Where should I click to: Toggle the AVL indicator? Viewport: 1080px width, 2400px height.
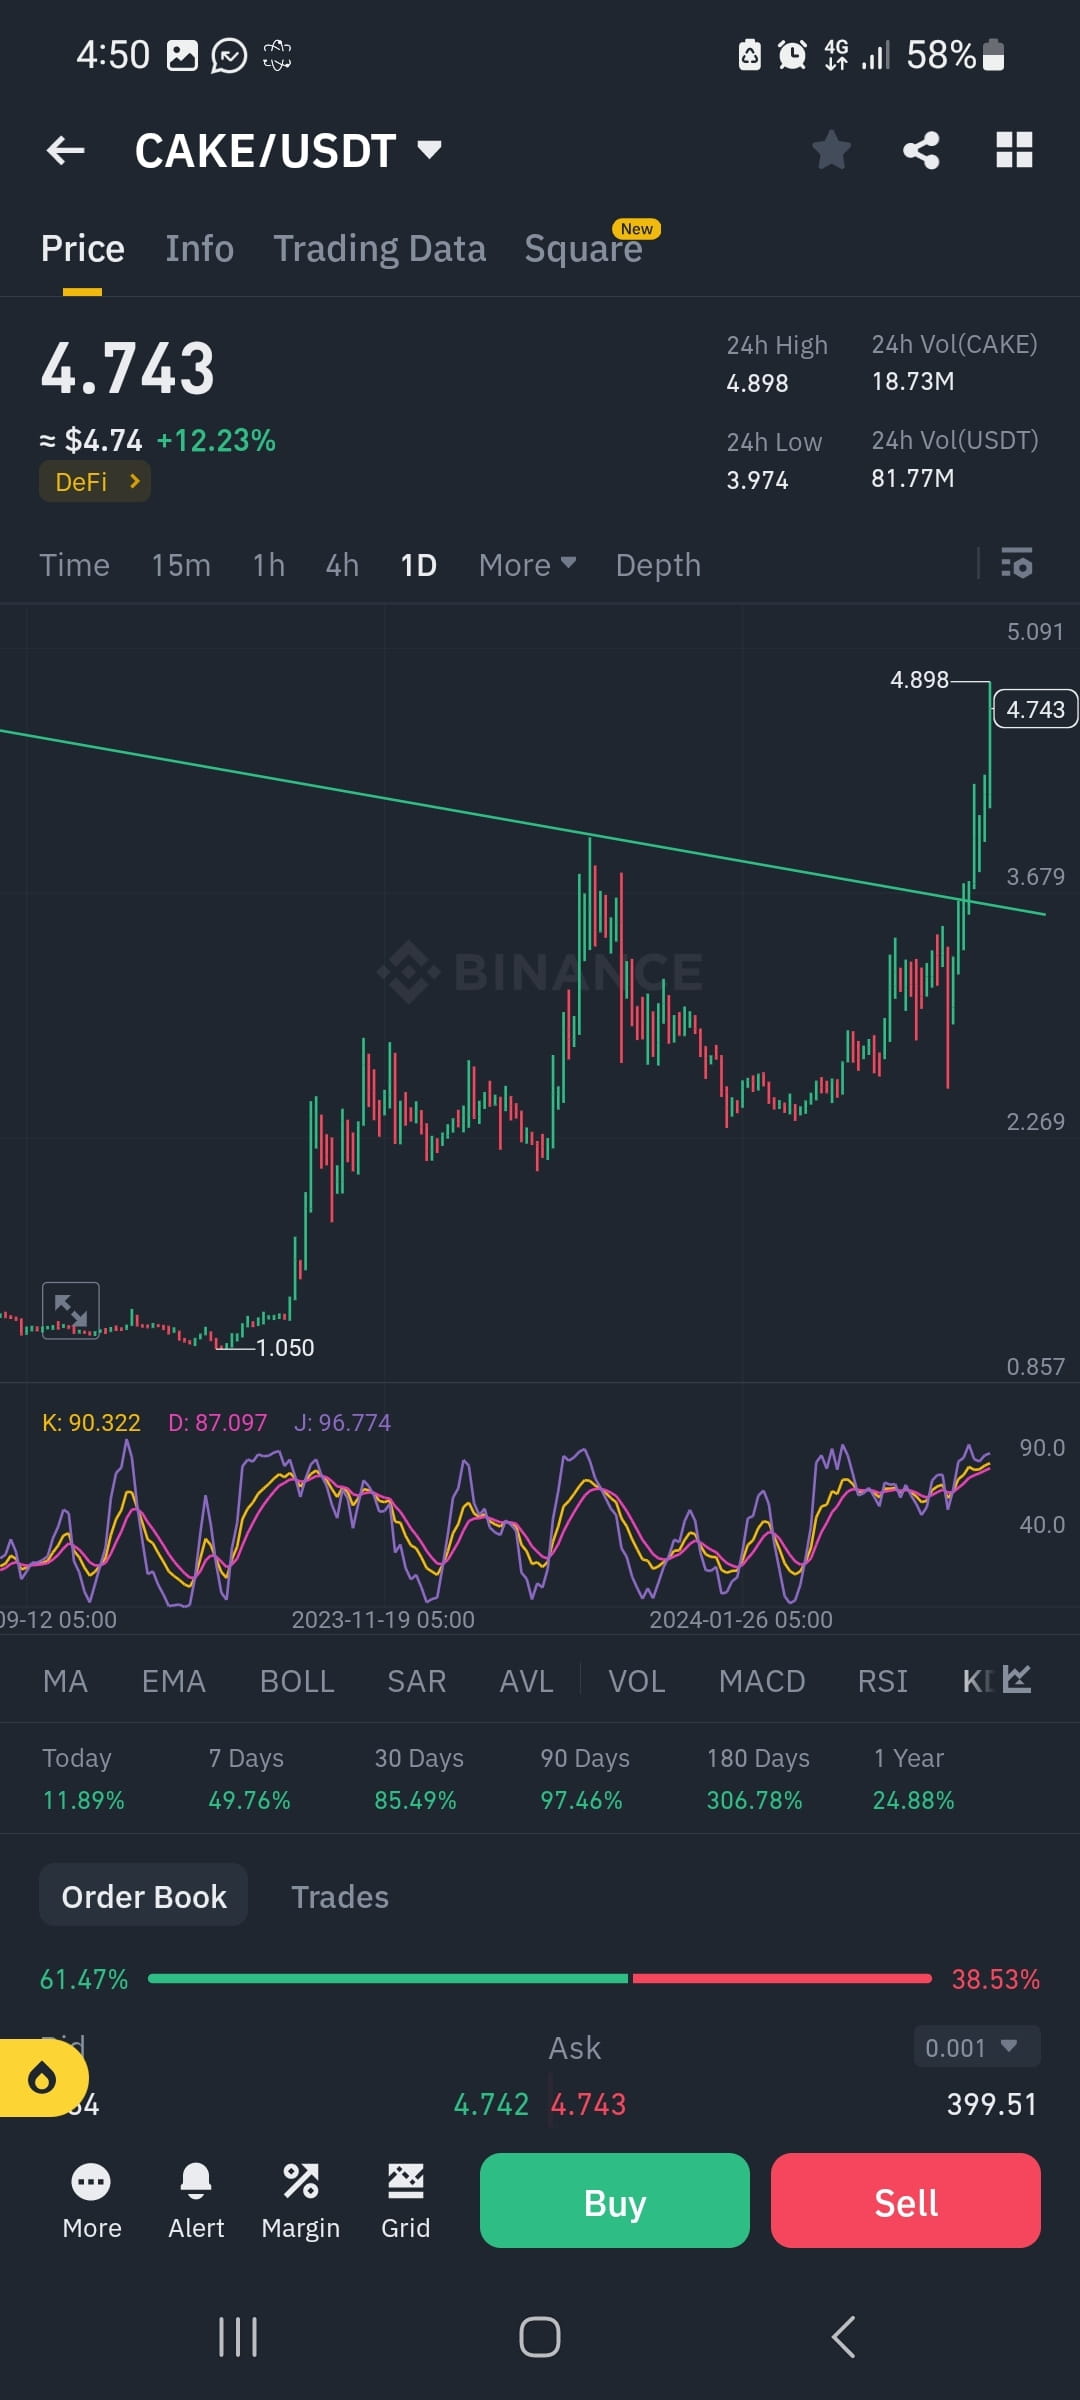coord(526,1681)
